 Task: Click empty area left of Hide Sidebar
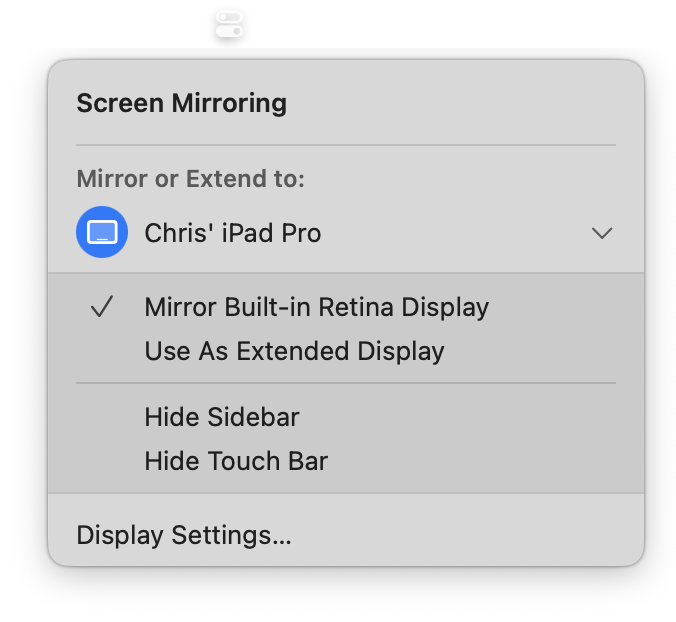pyautogui.click(x=102, y=417)
